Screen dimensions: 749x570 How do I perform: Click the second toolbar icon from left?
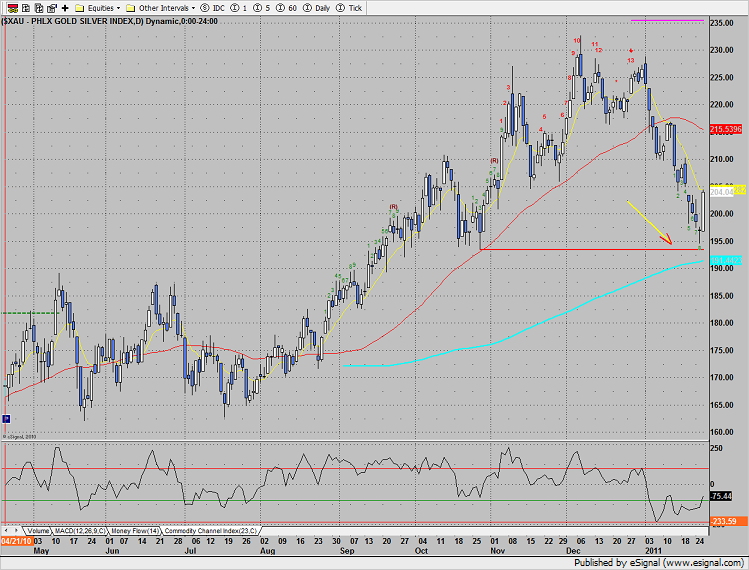click(23, 7)
